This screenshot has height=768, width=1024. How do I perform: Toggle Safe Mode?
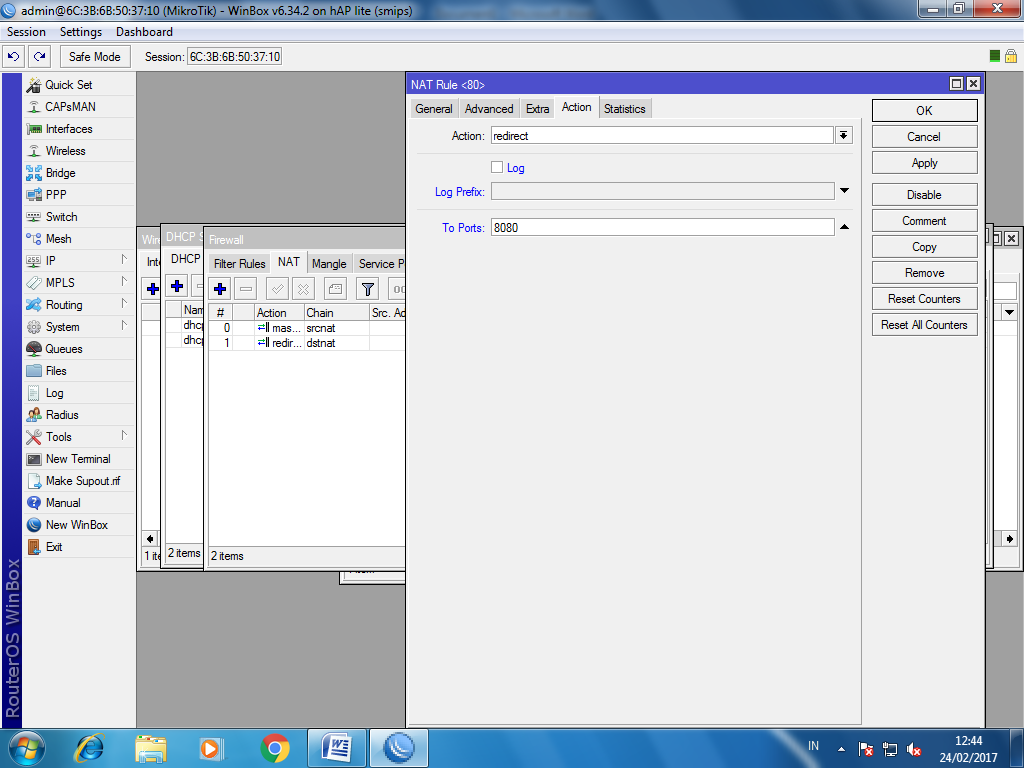[95, 57]
